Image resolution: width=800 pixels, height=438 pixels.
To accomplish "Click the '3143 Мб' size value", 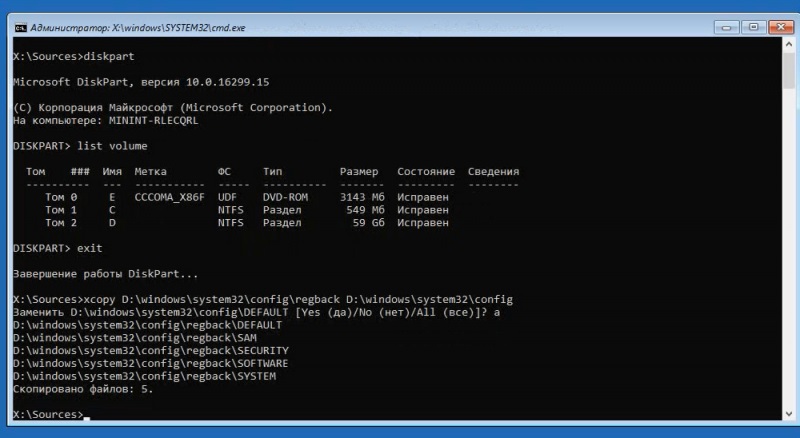I will [362, 197].
